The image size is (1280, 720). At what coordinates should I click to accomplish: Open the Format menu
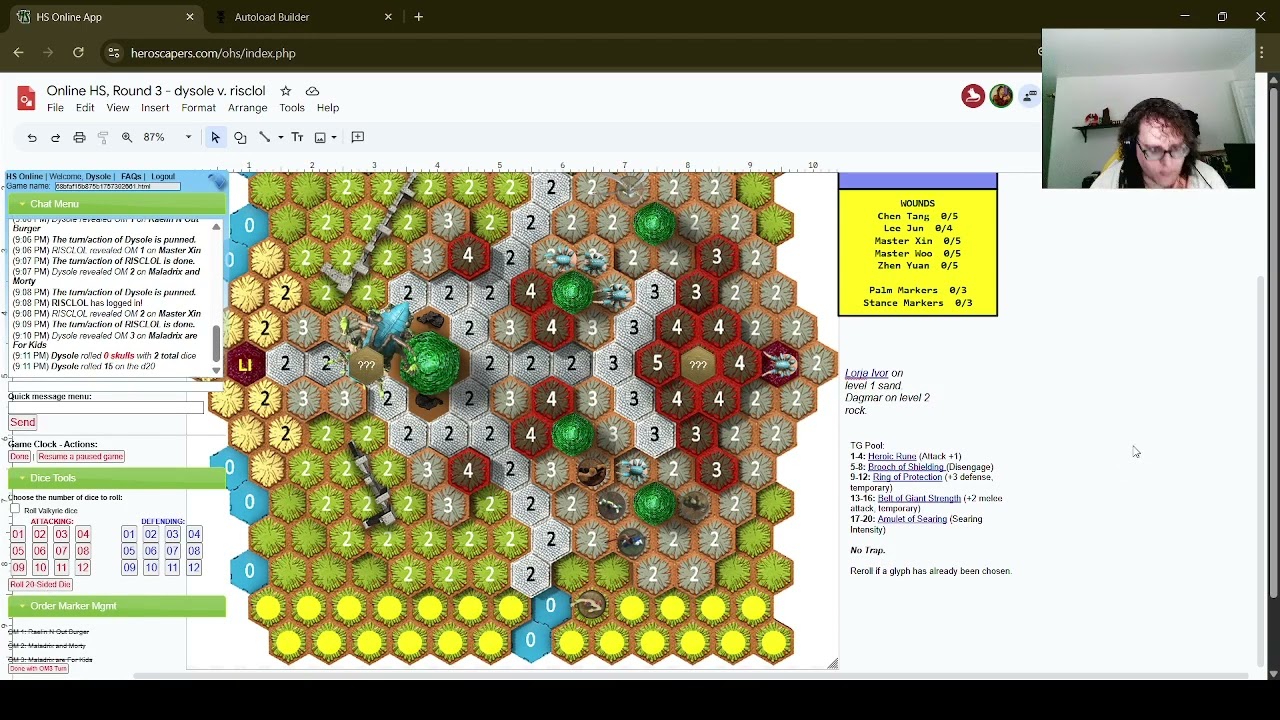198,108
